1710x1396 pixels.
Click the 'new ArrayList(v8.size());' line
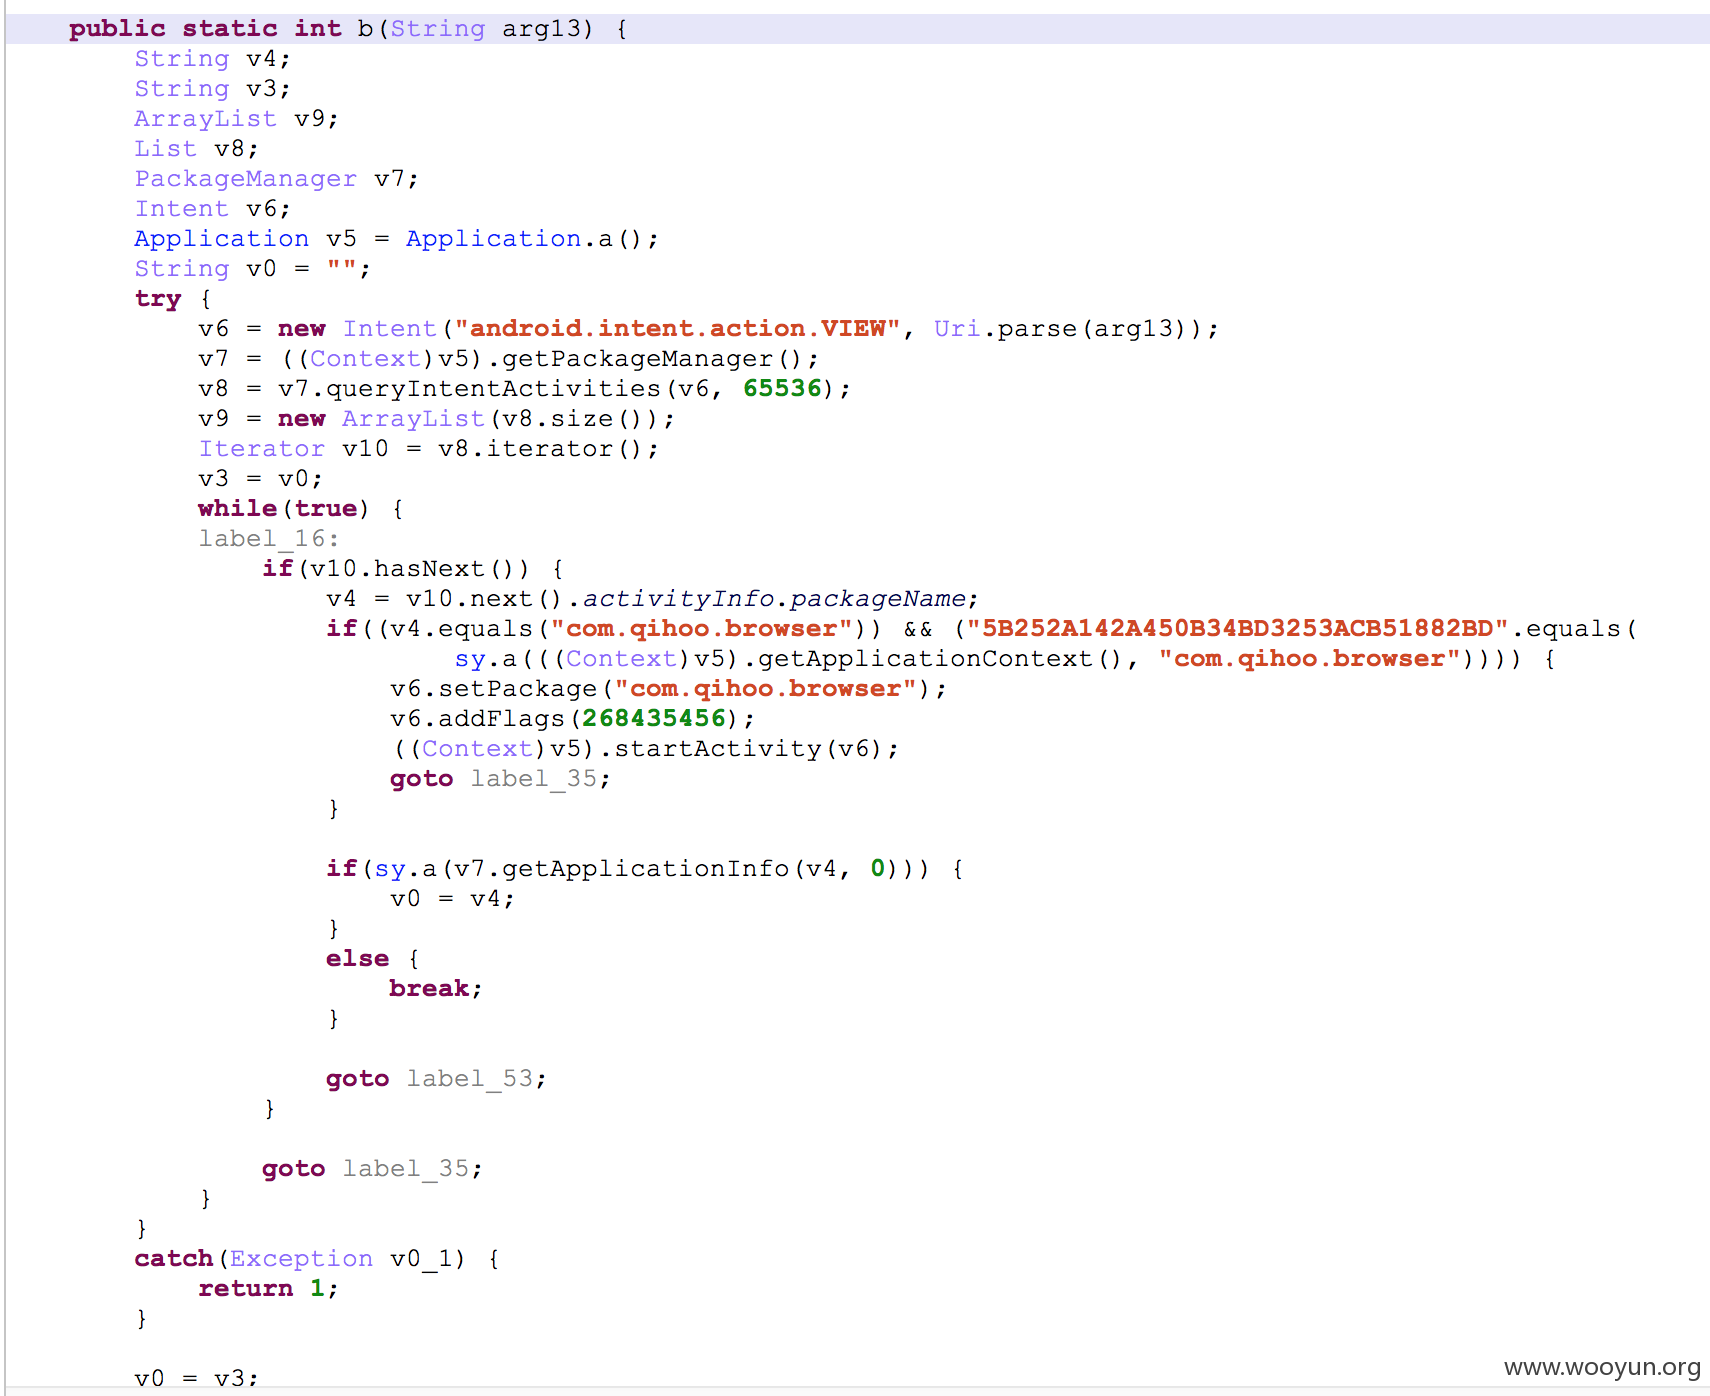point(436,419)
